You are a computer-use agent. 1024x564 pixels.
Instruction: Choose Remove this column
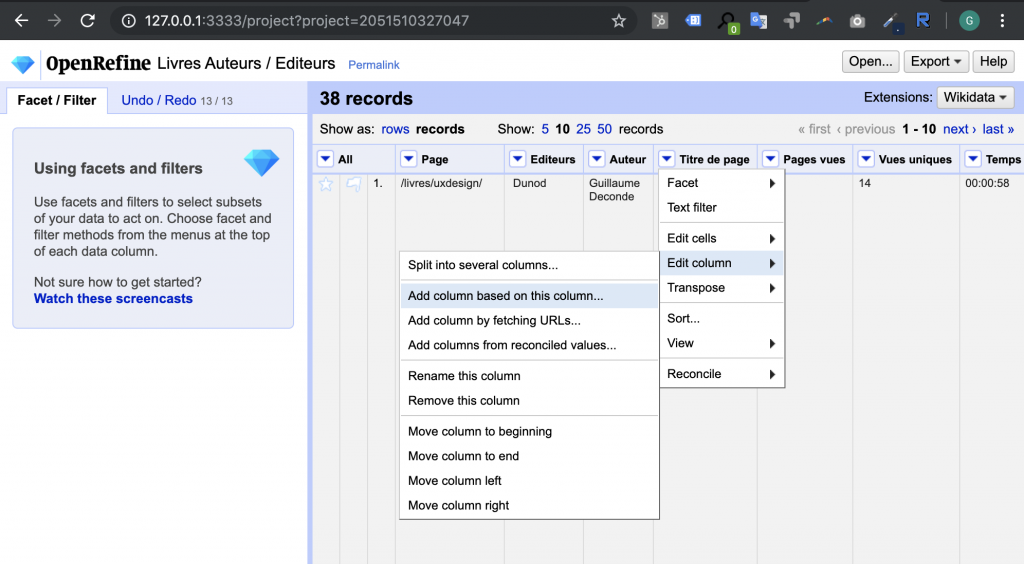[x=529, y=401]
